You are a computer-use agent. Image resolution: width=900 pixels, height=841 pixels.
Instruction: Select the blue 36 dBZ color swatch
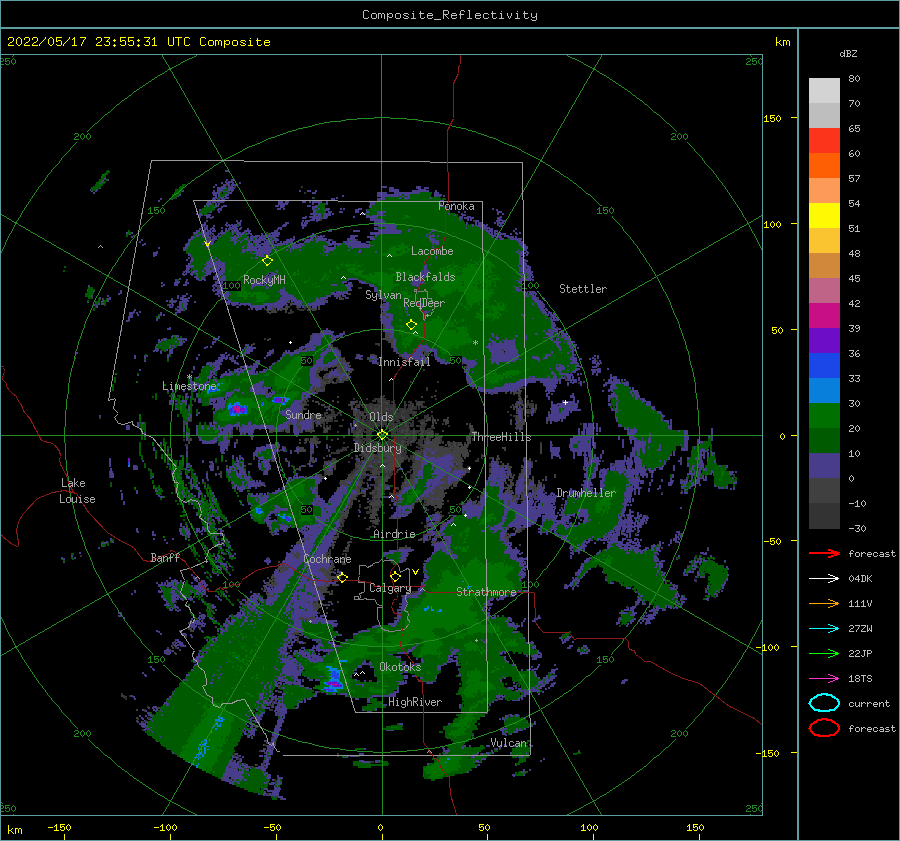[x=824, y=366]
